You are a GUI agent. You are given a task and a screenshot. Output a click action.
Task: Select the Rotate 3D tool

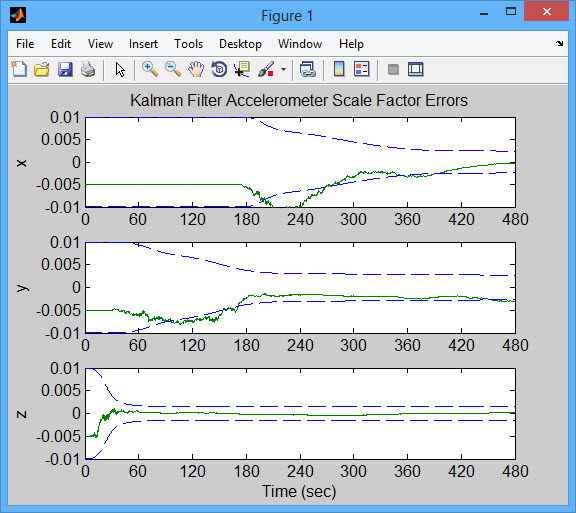click(x=219, y=69)
